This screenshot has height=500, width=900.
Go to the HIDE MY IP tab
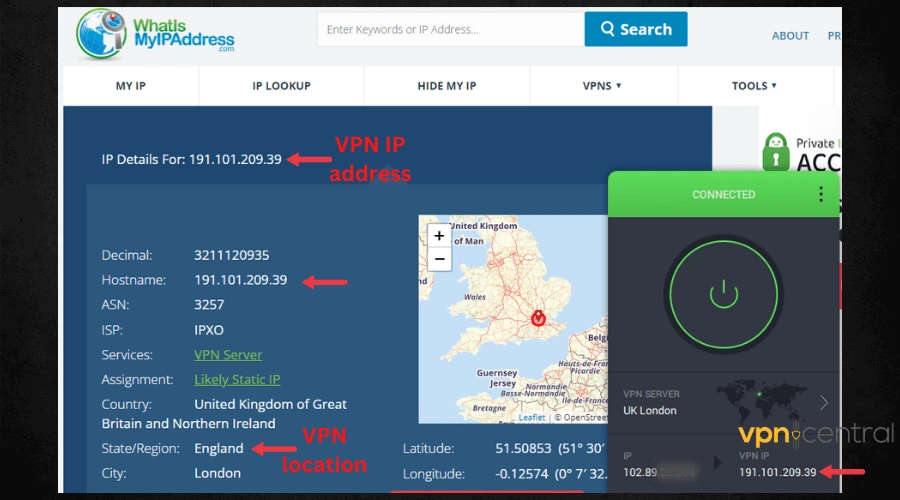(446, 86)
